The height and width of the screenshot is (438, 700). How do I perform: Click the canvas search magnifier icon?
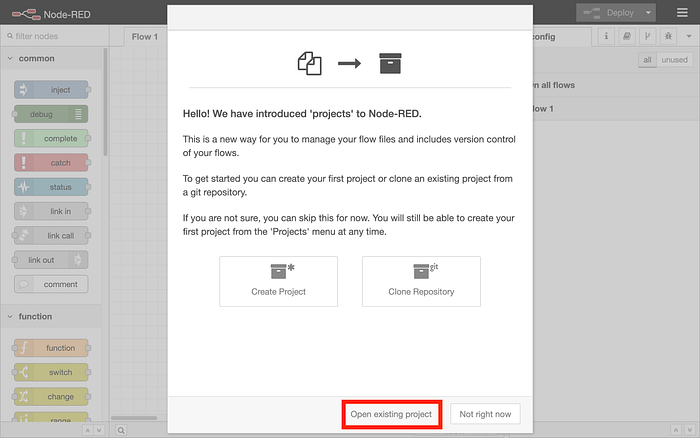(121, 430)
